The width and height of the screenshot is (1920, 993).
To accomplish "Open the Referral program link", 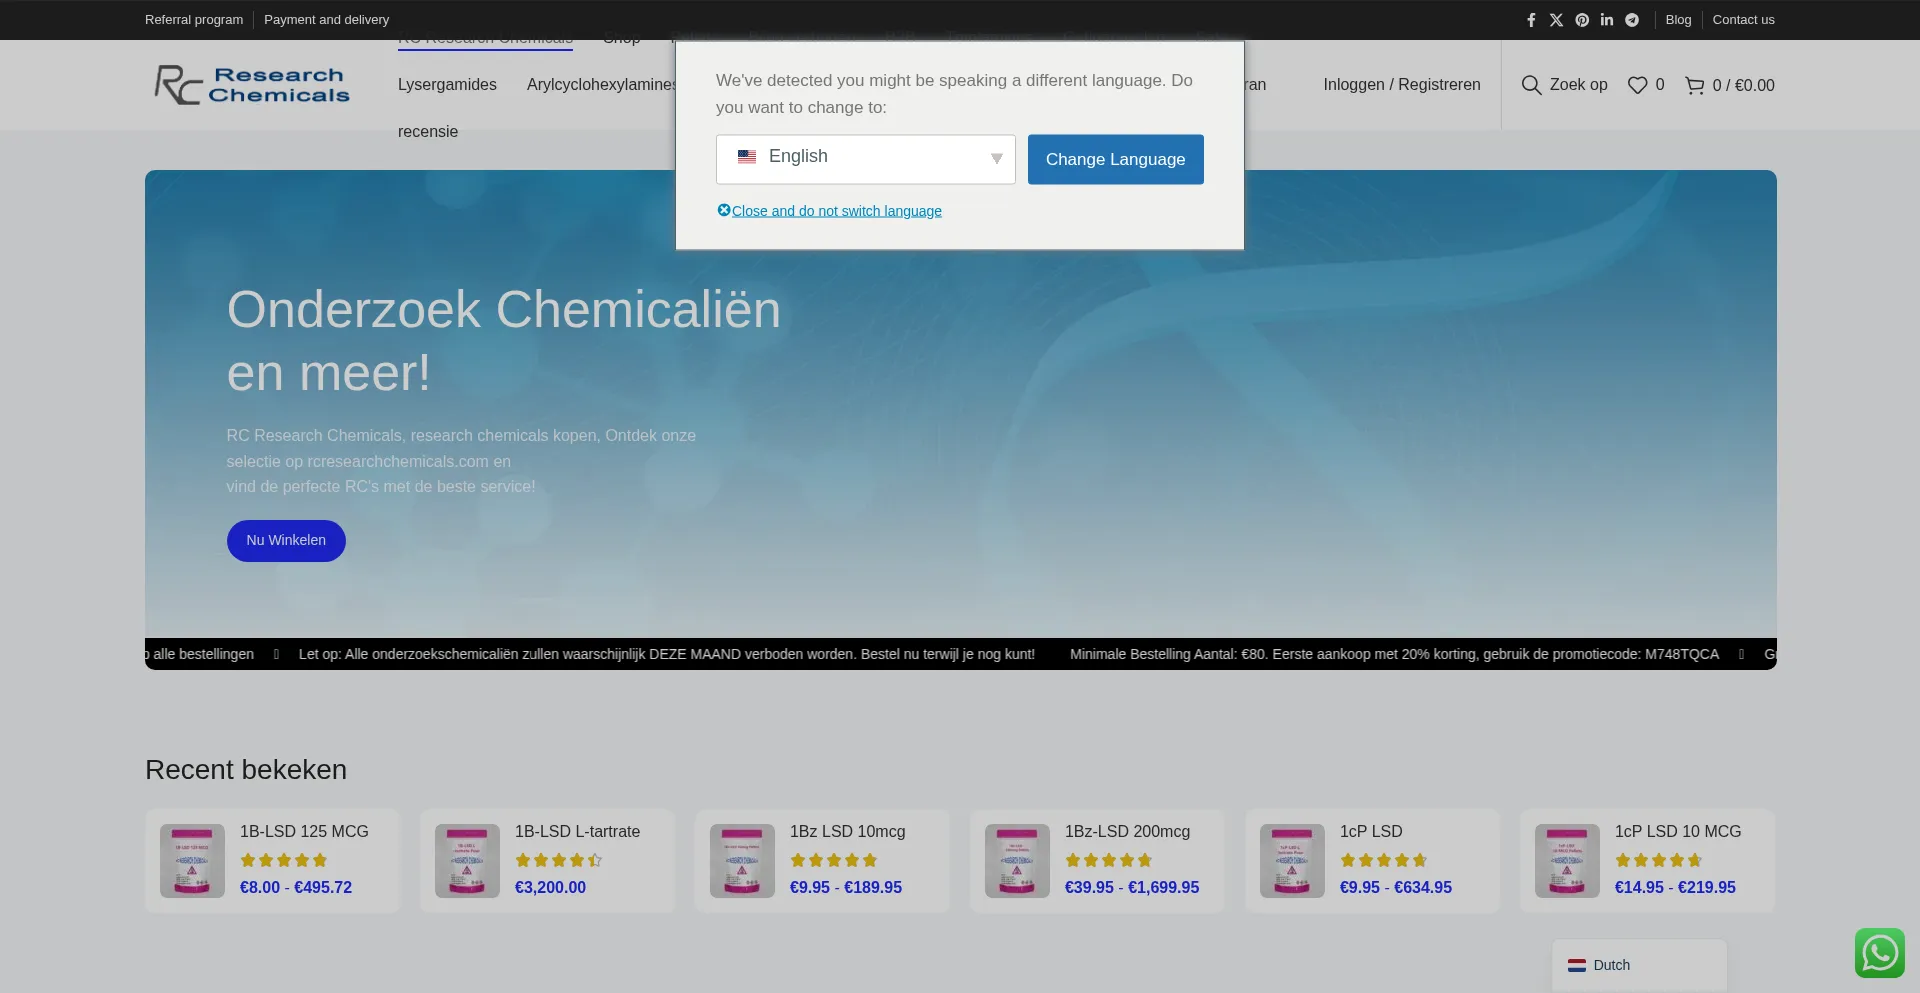I will point(194,20).
